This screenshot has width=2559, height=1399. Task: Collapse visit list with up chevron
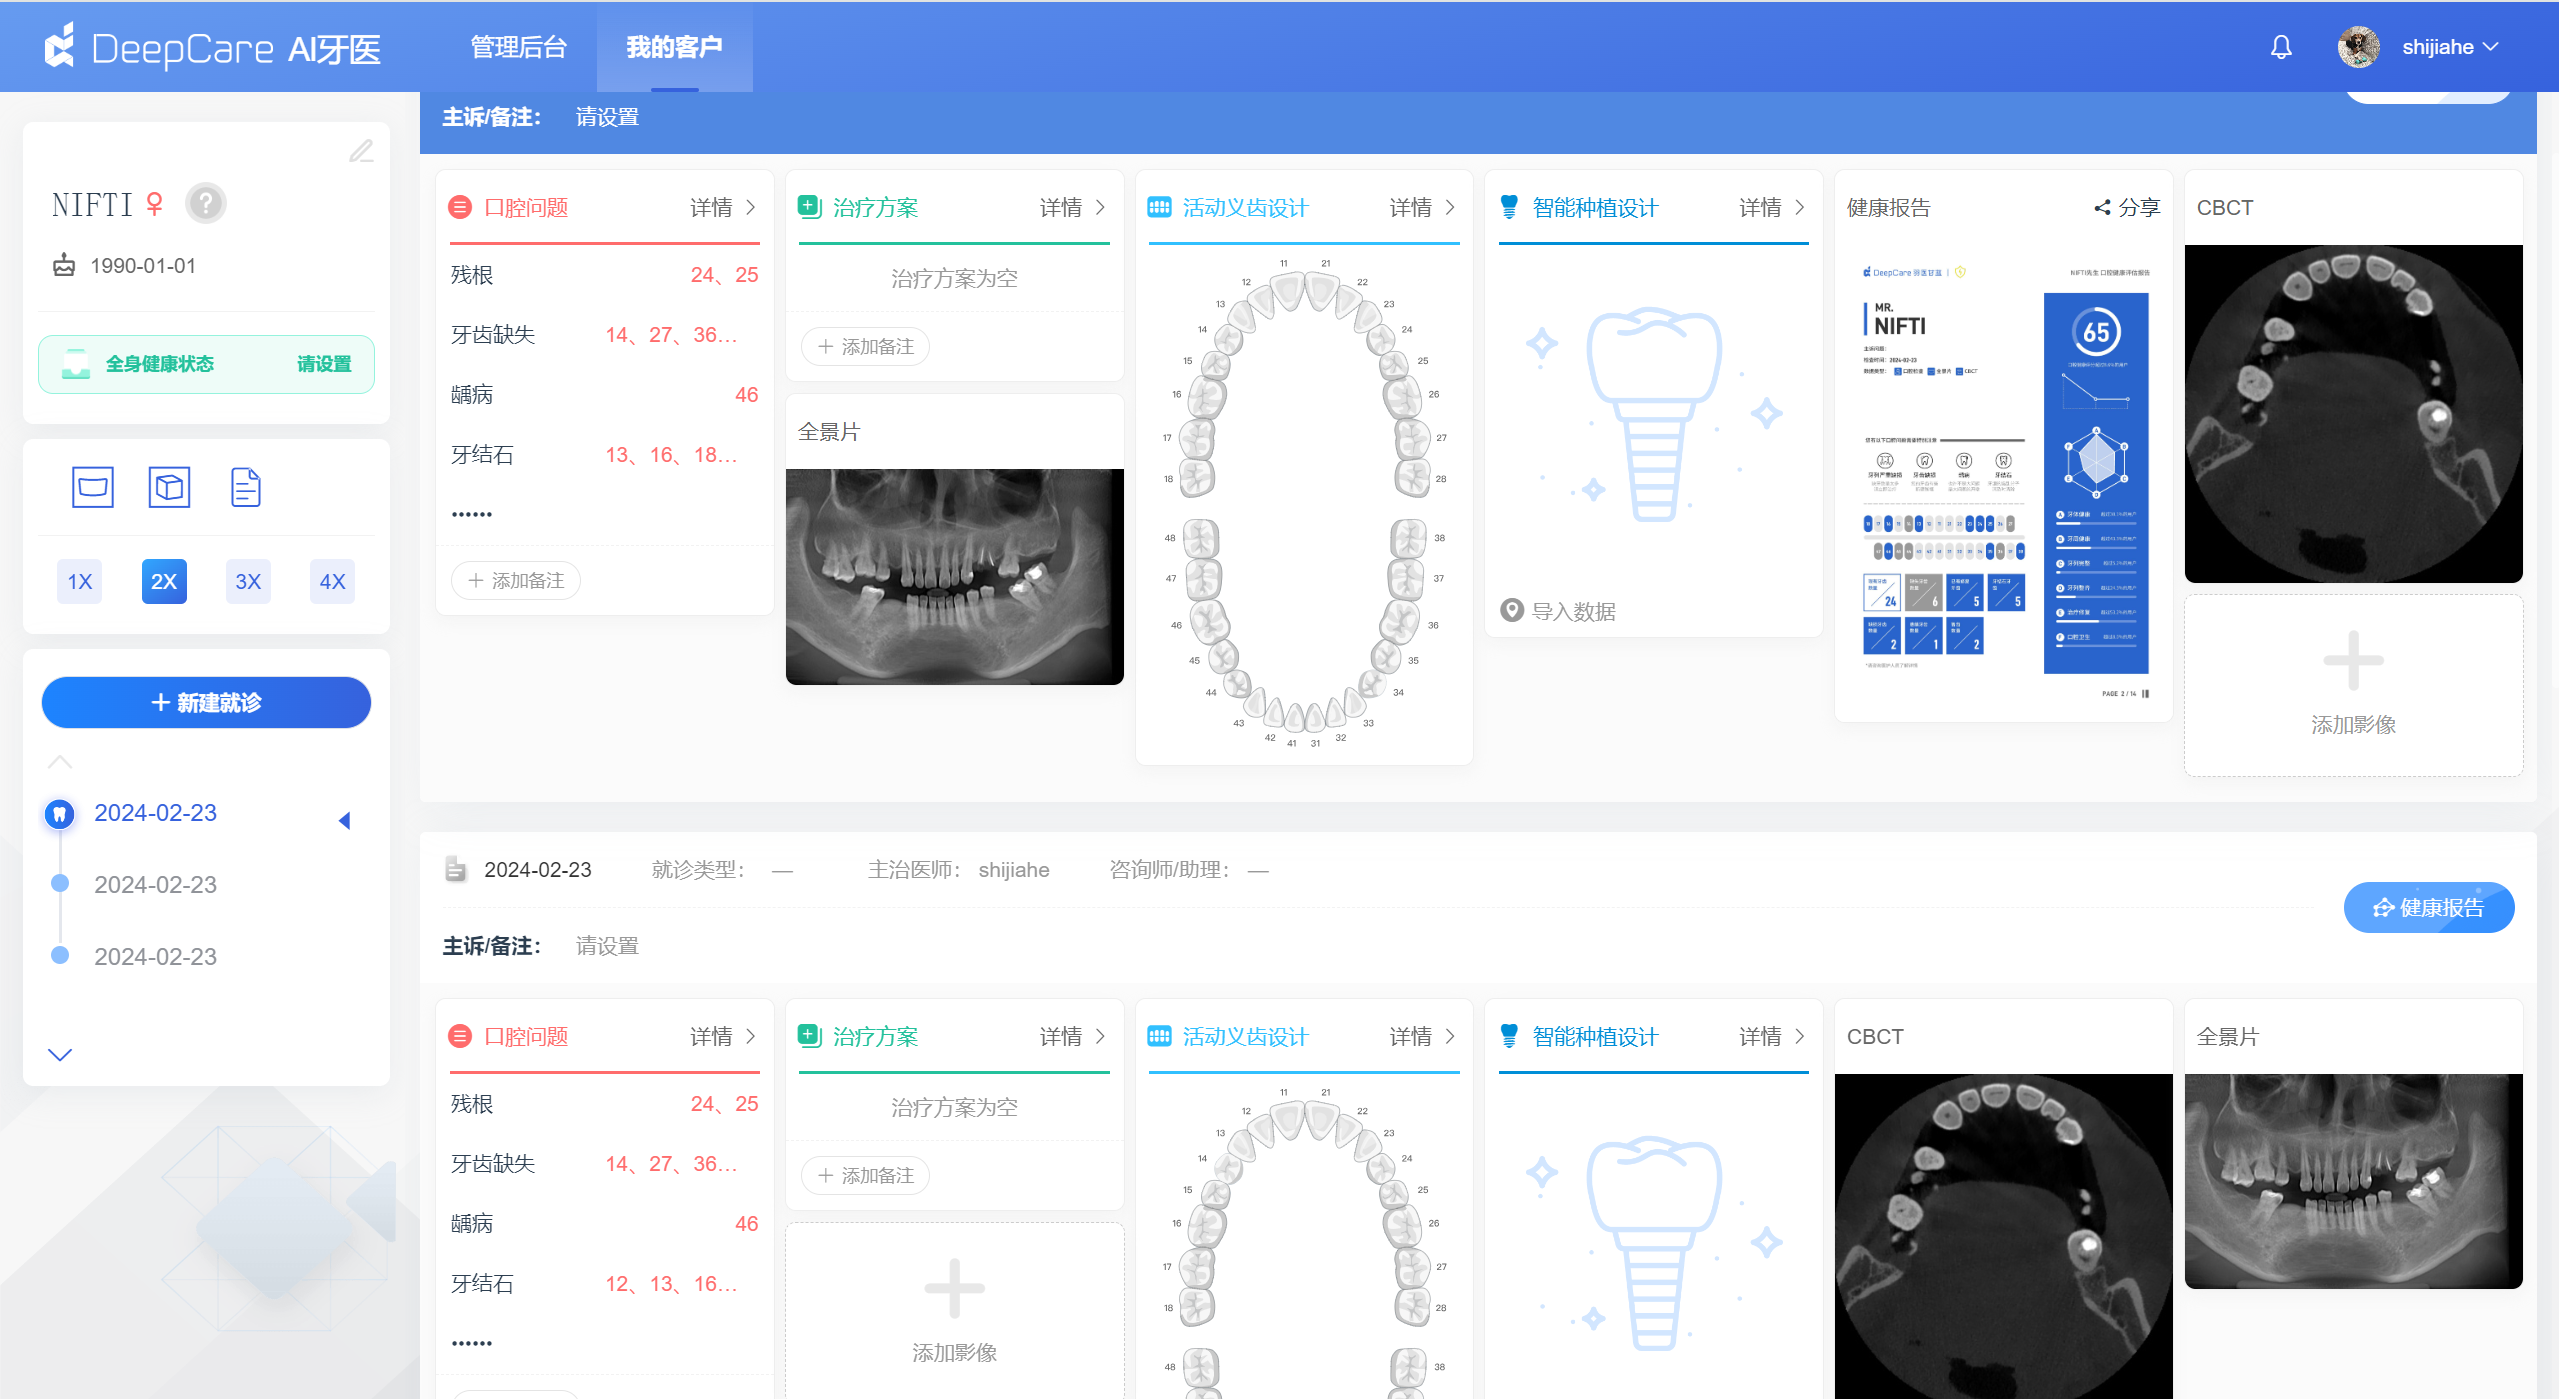(x=60, y=762)
